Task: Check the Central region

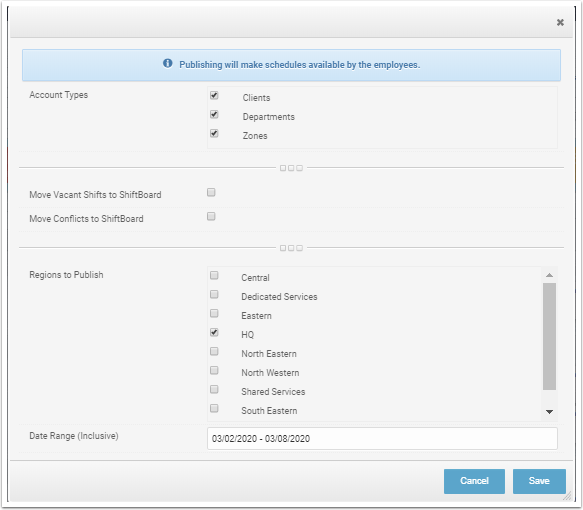Action: coord(214,275)
